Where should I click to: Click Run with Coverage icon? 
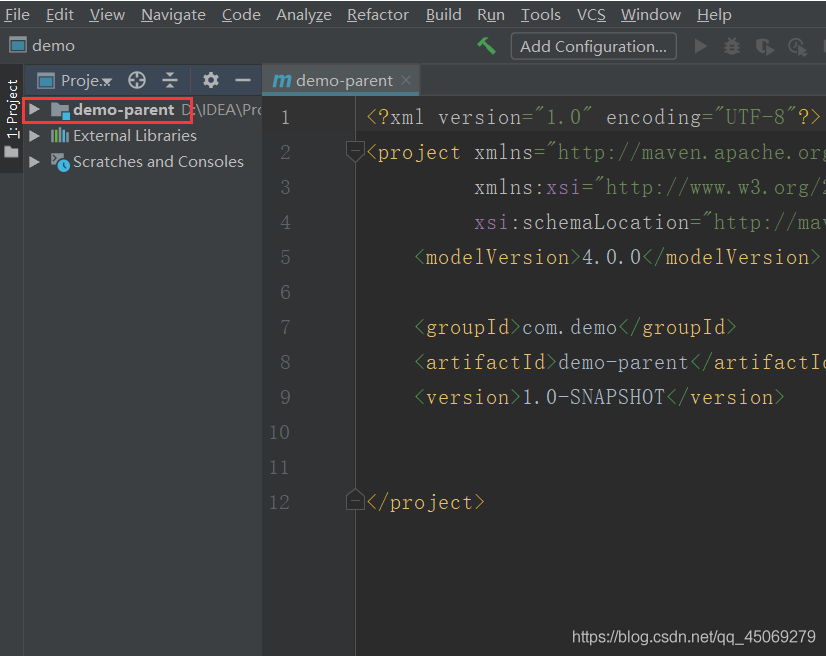tap(764, 46)
